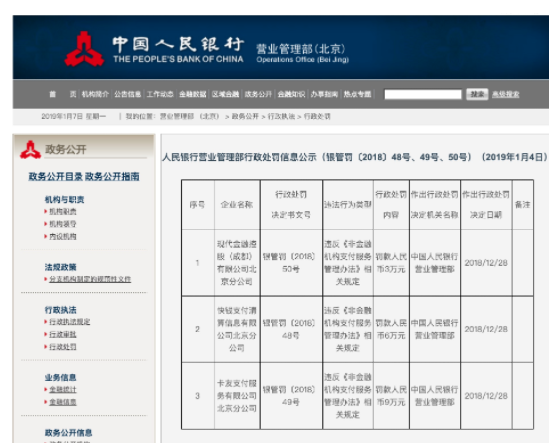
Task: Select the 区域金融 navigation item
Action: coord(225,94)
